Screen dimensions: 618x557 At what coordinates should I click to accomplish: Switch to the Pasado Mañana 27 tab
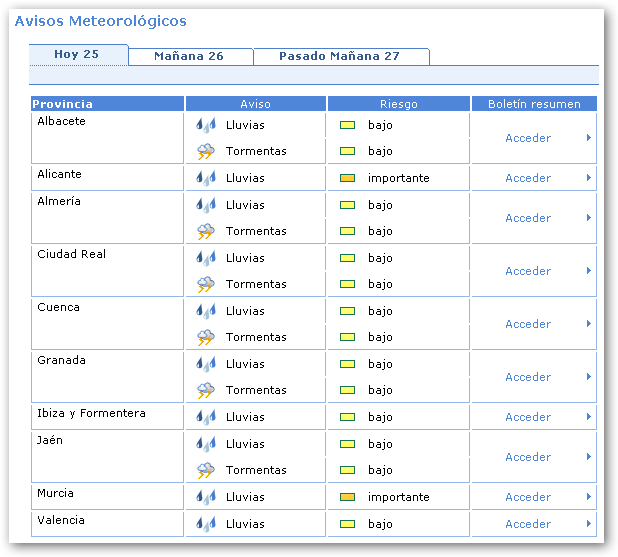[339, 56]
